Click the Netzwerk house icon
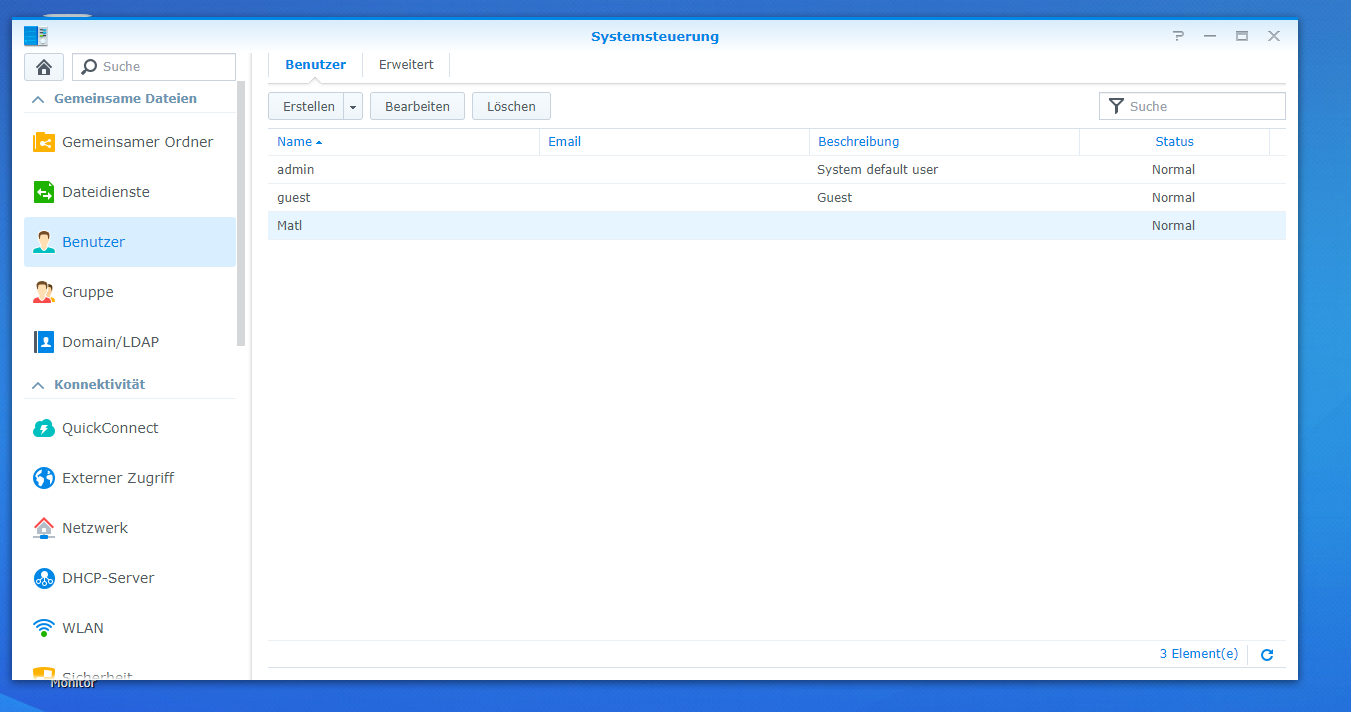 (x=44, y=528)
